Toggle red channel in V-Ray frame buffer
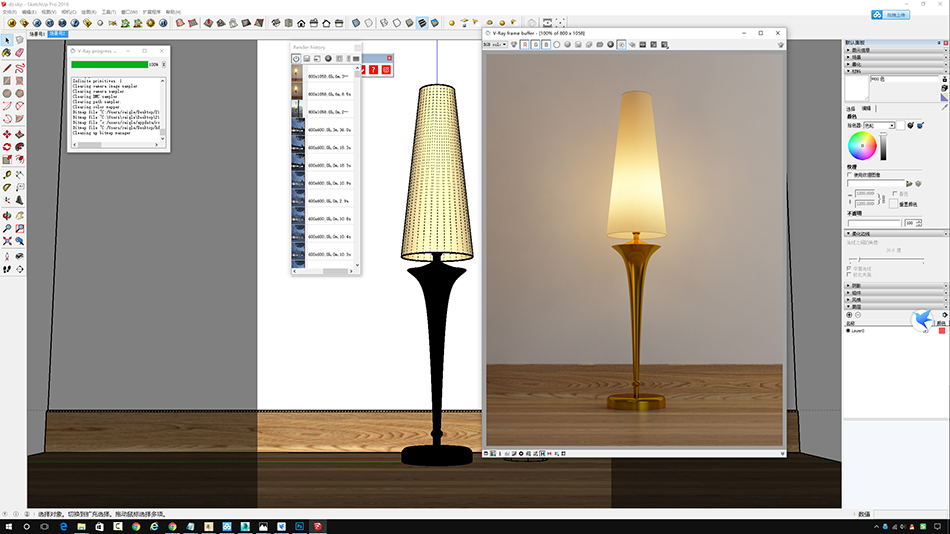Screen dimensions: 950x534 [525, 45]
